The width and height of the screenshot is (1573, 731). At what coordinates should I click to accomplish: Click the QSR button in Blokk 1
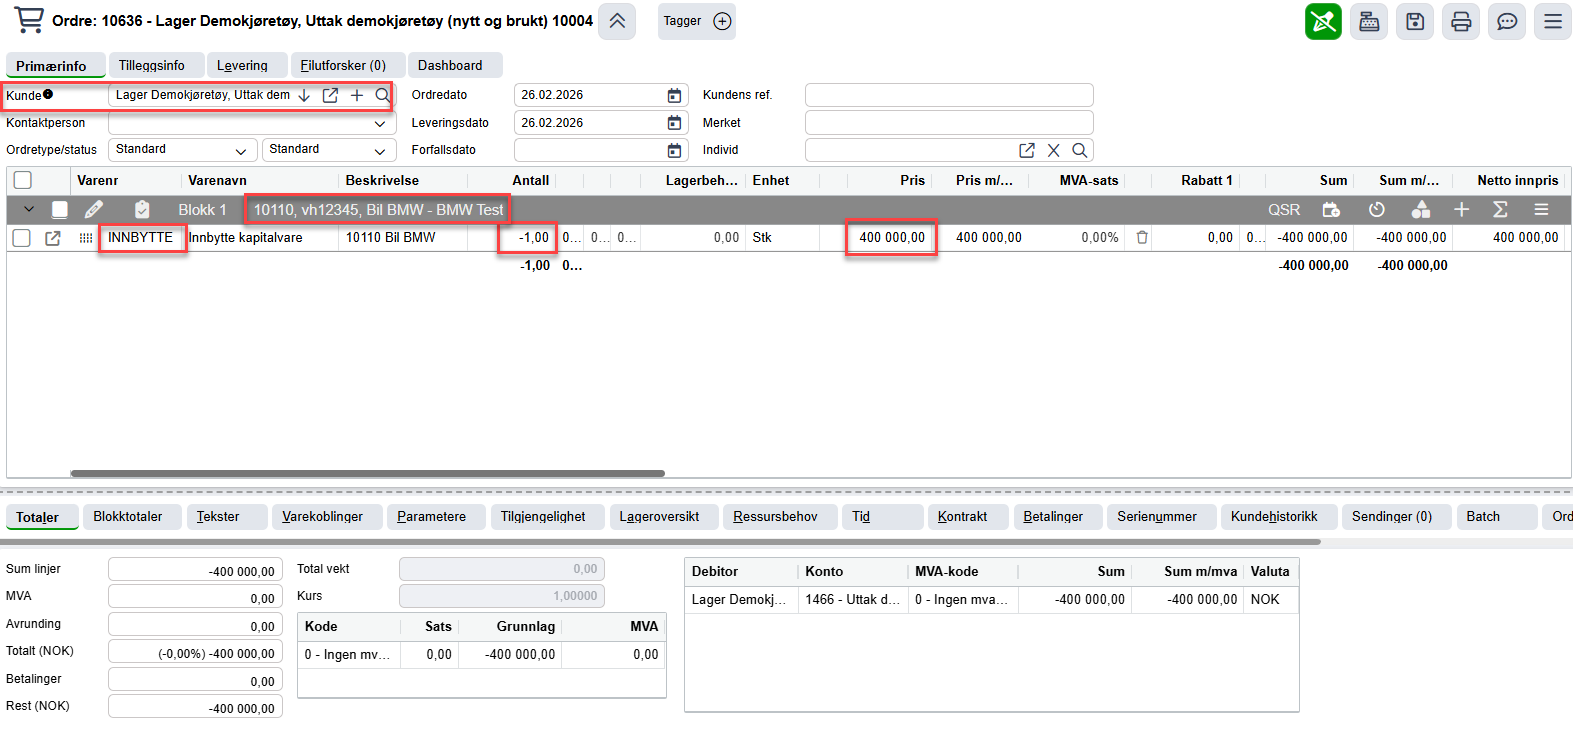pos(1284,209)
